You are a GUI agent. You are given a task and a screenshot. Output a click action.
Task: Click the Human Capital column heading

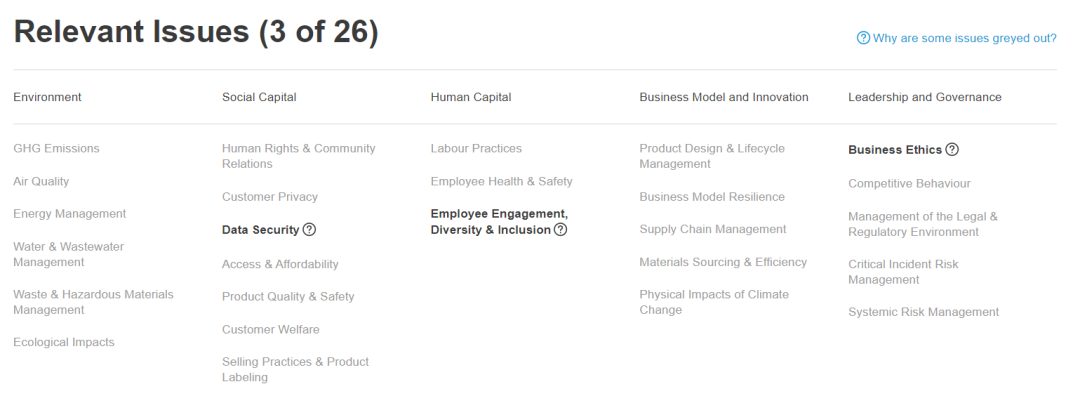pyautogui.click(x=470, y=97)
